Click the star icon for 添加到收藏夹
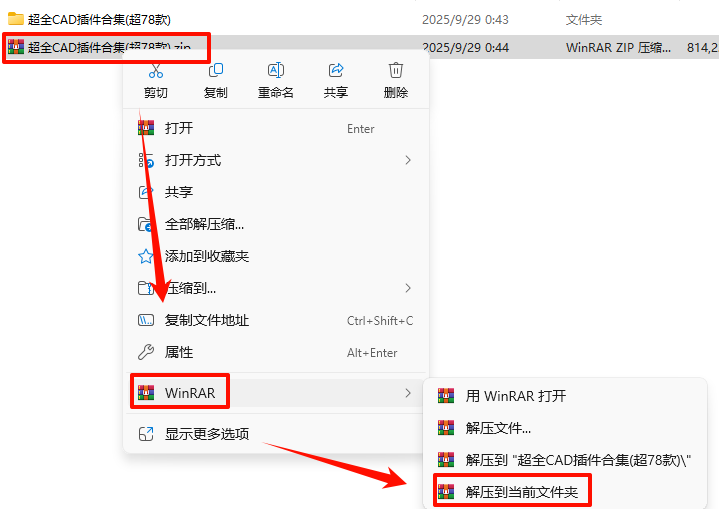The image size is (719, 509). tap(146, 256)
